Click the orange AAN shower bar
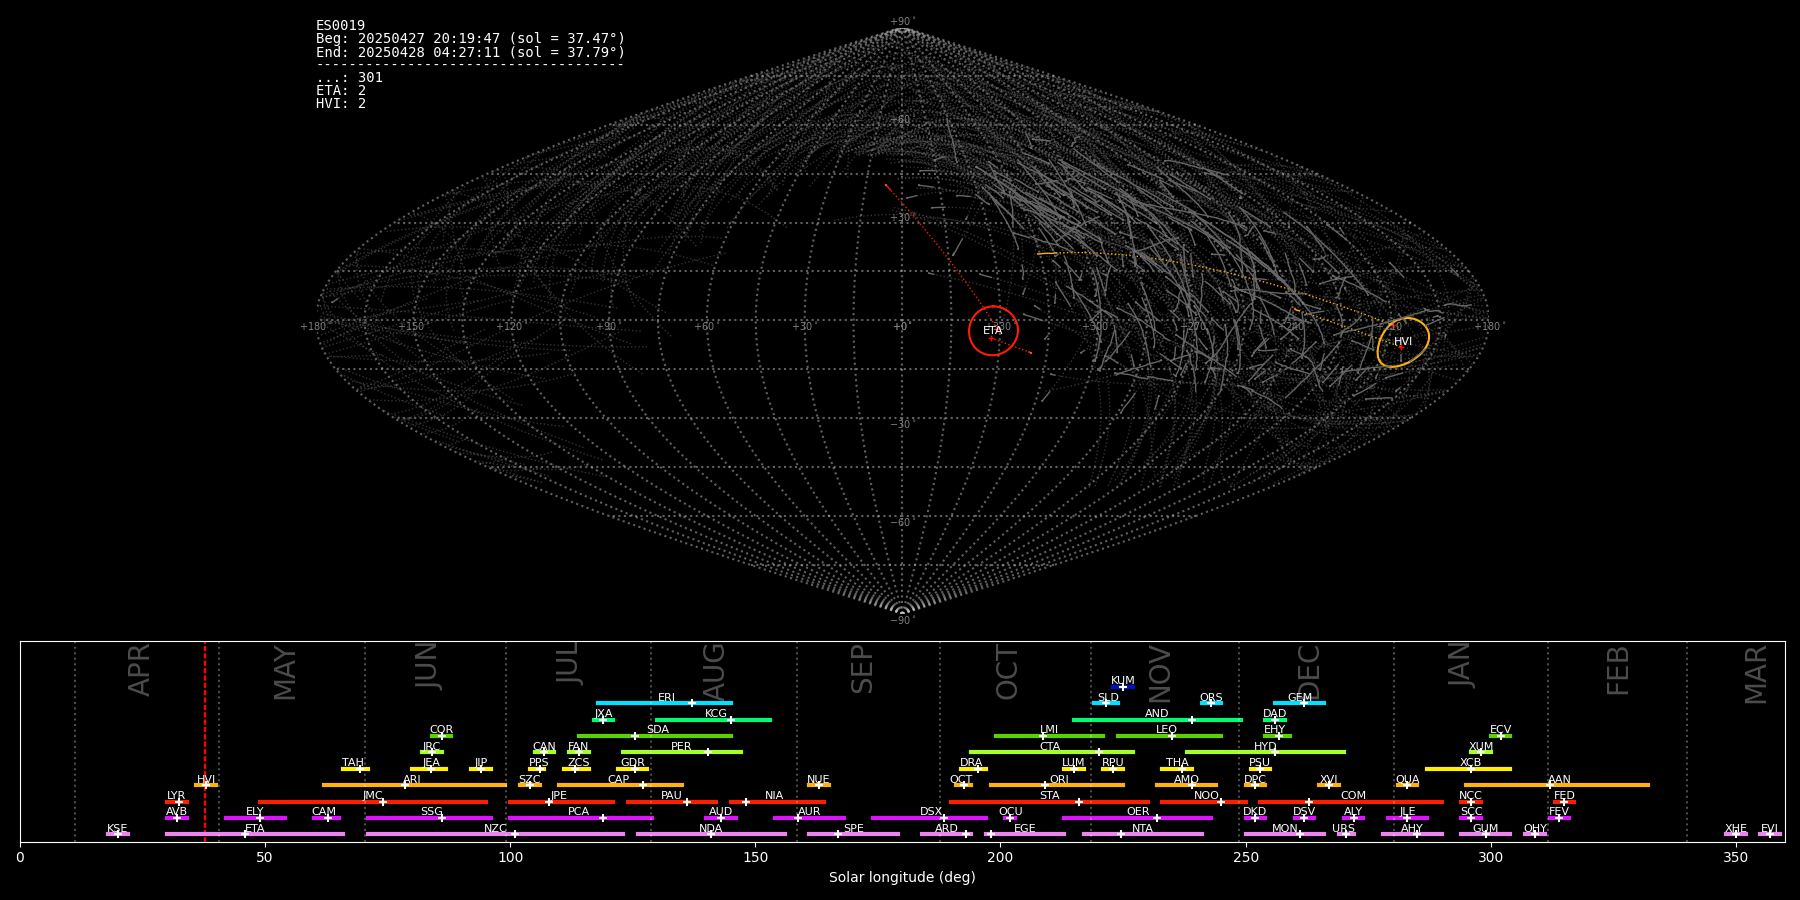Viewport: 1800px width, 900px height. pyautogui.click(x=1557, y=785)
